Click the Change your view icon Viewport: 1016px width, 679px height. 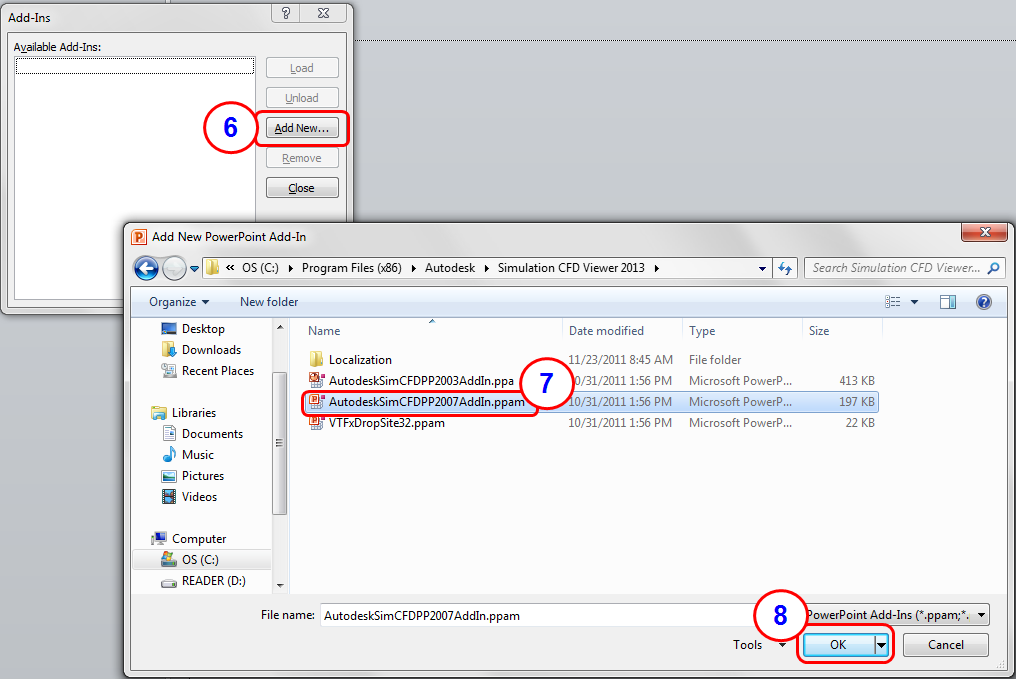click(892, 302)
